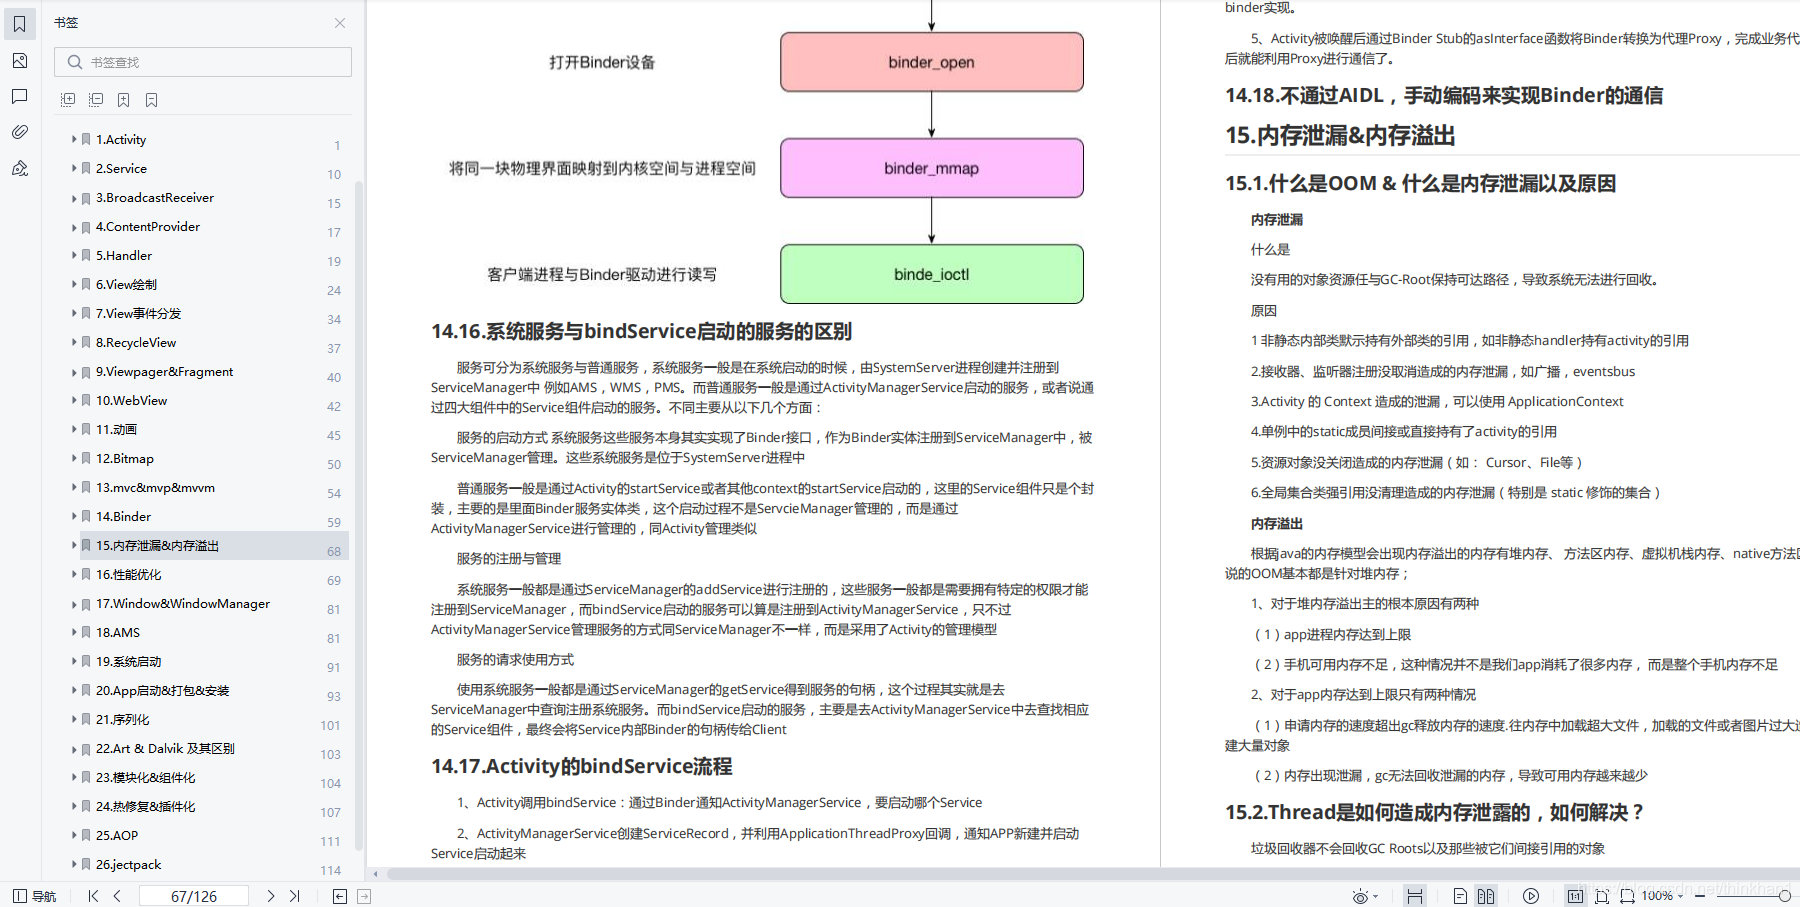Close the 书签 bookmarks panel
1800x907 pixels.
point(340,23)
